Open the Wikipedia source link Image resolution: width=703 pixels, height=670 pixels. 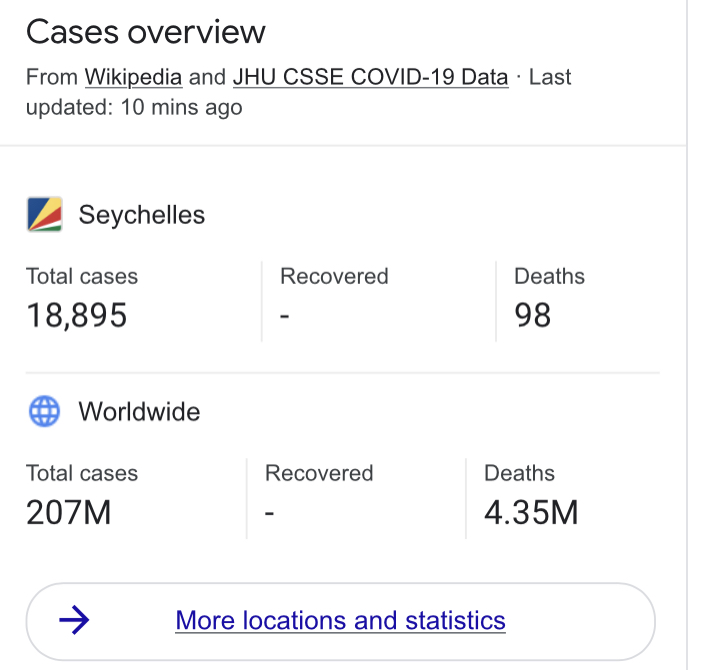point(133,77)
